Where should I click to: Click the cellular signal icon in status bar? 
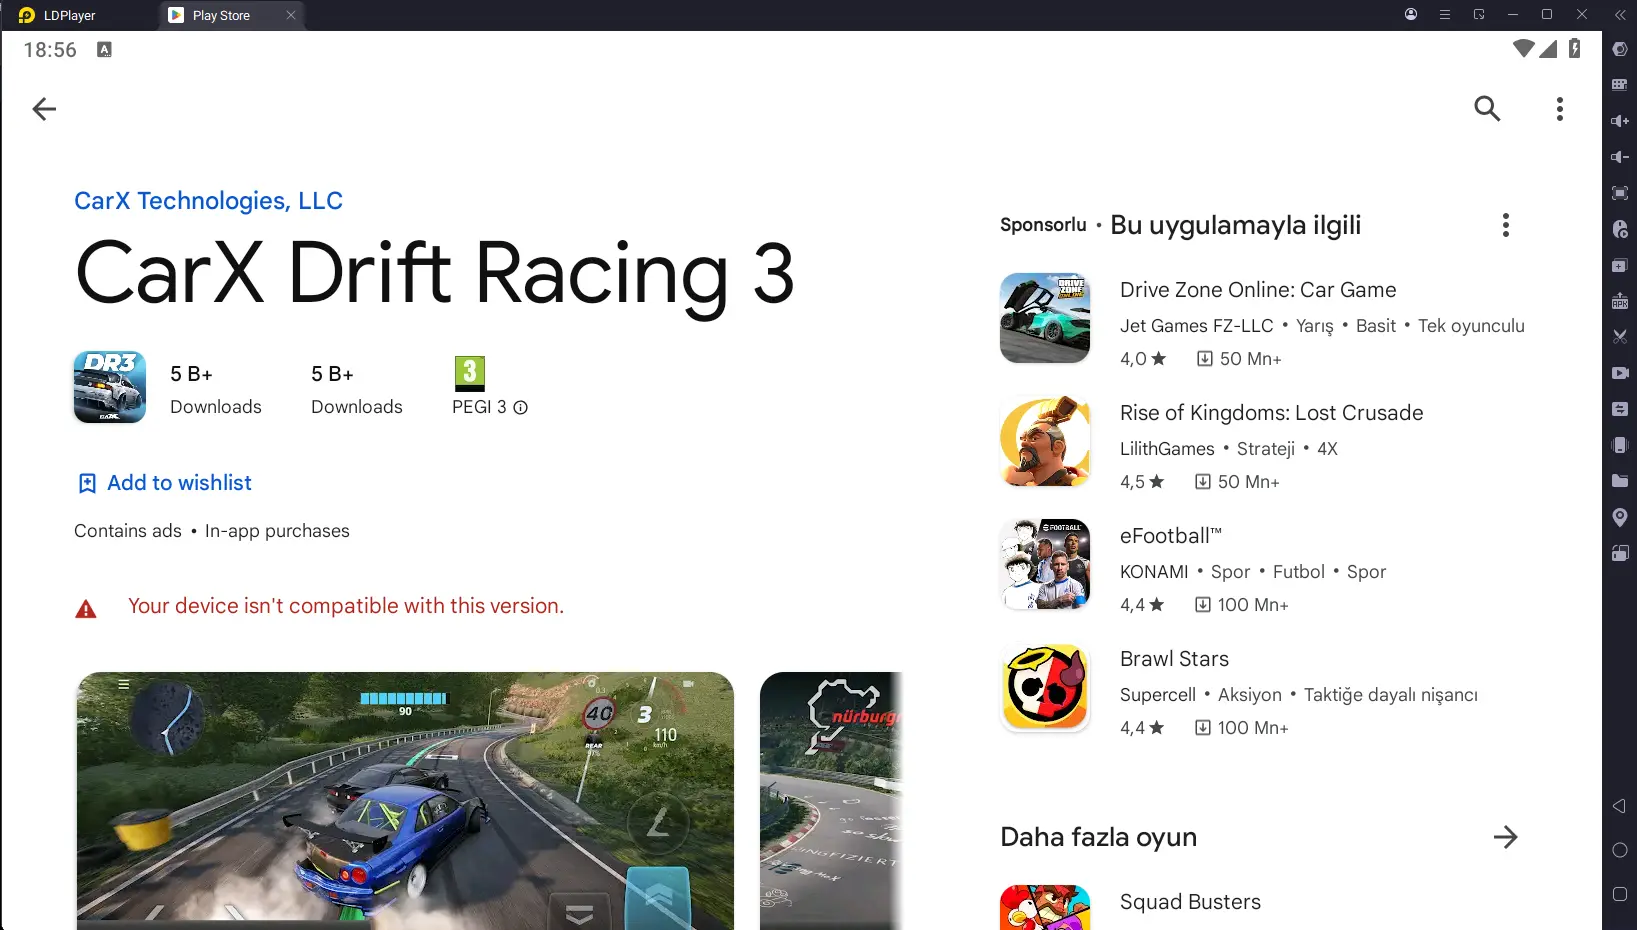1548,48
